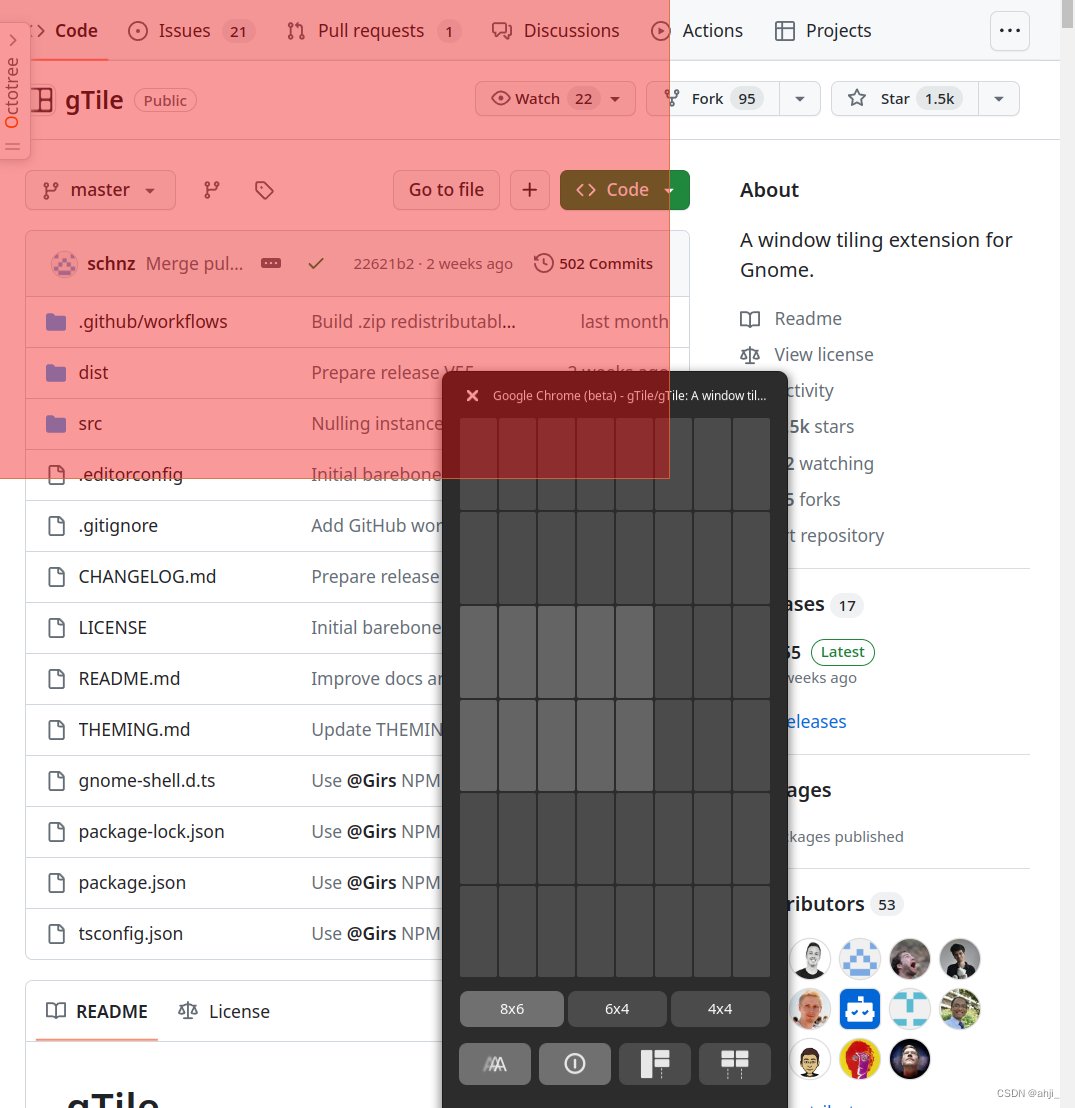Open 502 Commits history
This screenshot has height=1108, width=1075.
click(x=594, y=264)
